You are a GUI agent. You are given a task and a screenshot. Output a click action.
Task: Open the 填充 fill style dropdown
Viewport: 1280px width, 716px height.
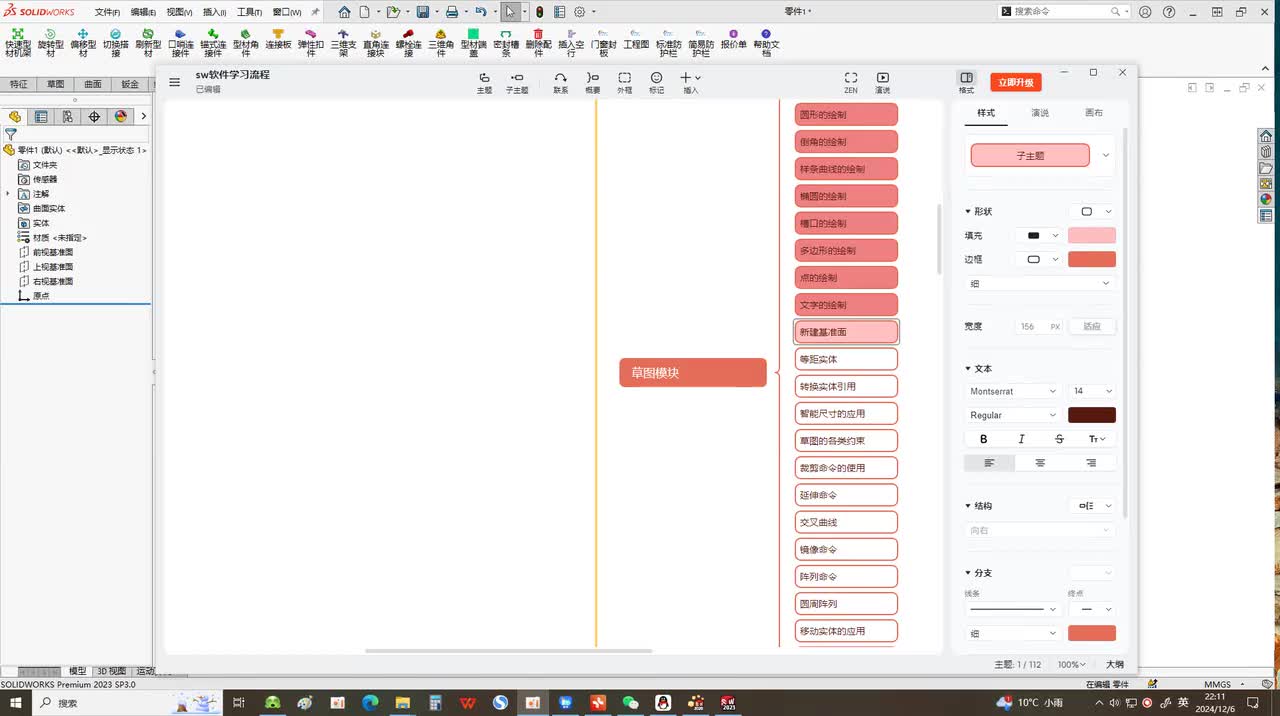pyautogui.click(x=1040, y=236)
